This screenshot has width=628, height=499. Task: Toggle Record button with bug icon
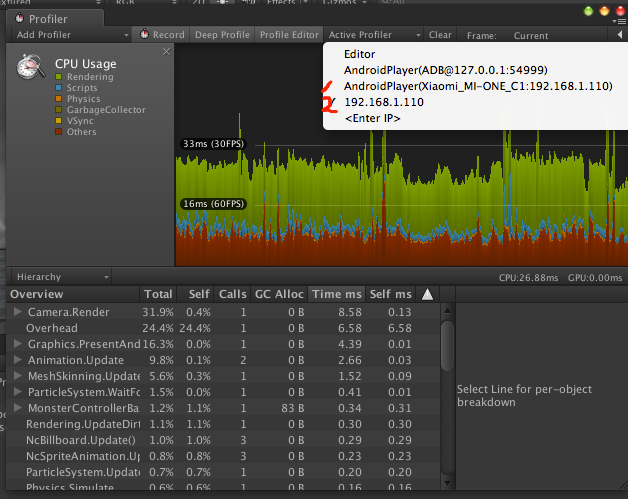pyautogui.click(x=162, y=35)
